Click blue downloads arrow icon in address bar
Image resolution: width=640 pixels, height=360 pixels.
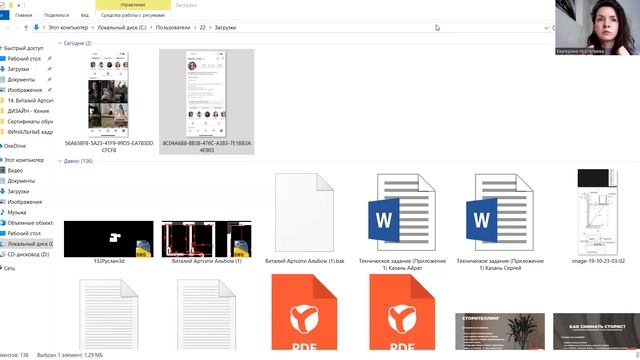pyautogui.click(x=36, y=27)
